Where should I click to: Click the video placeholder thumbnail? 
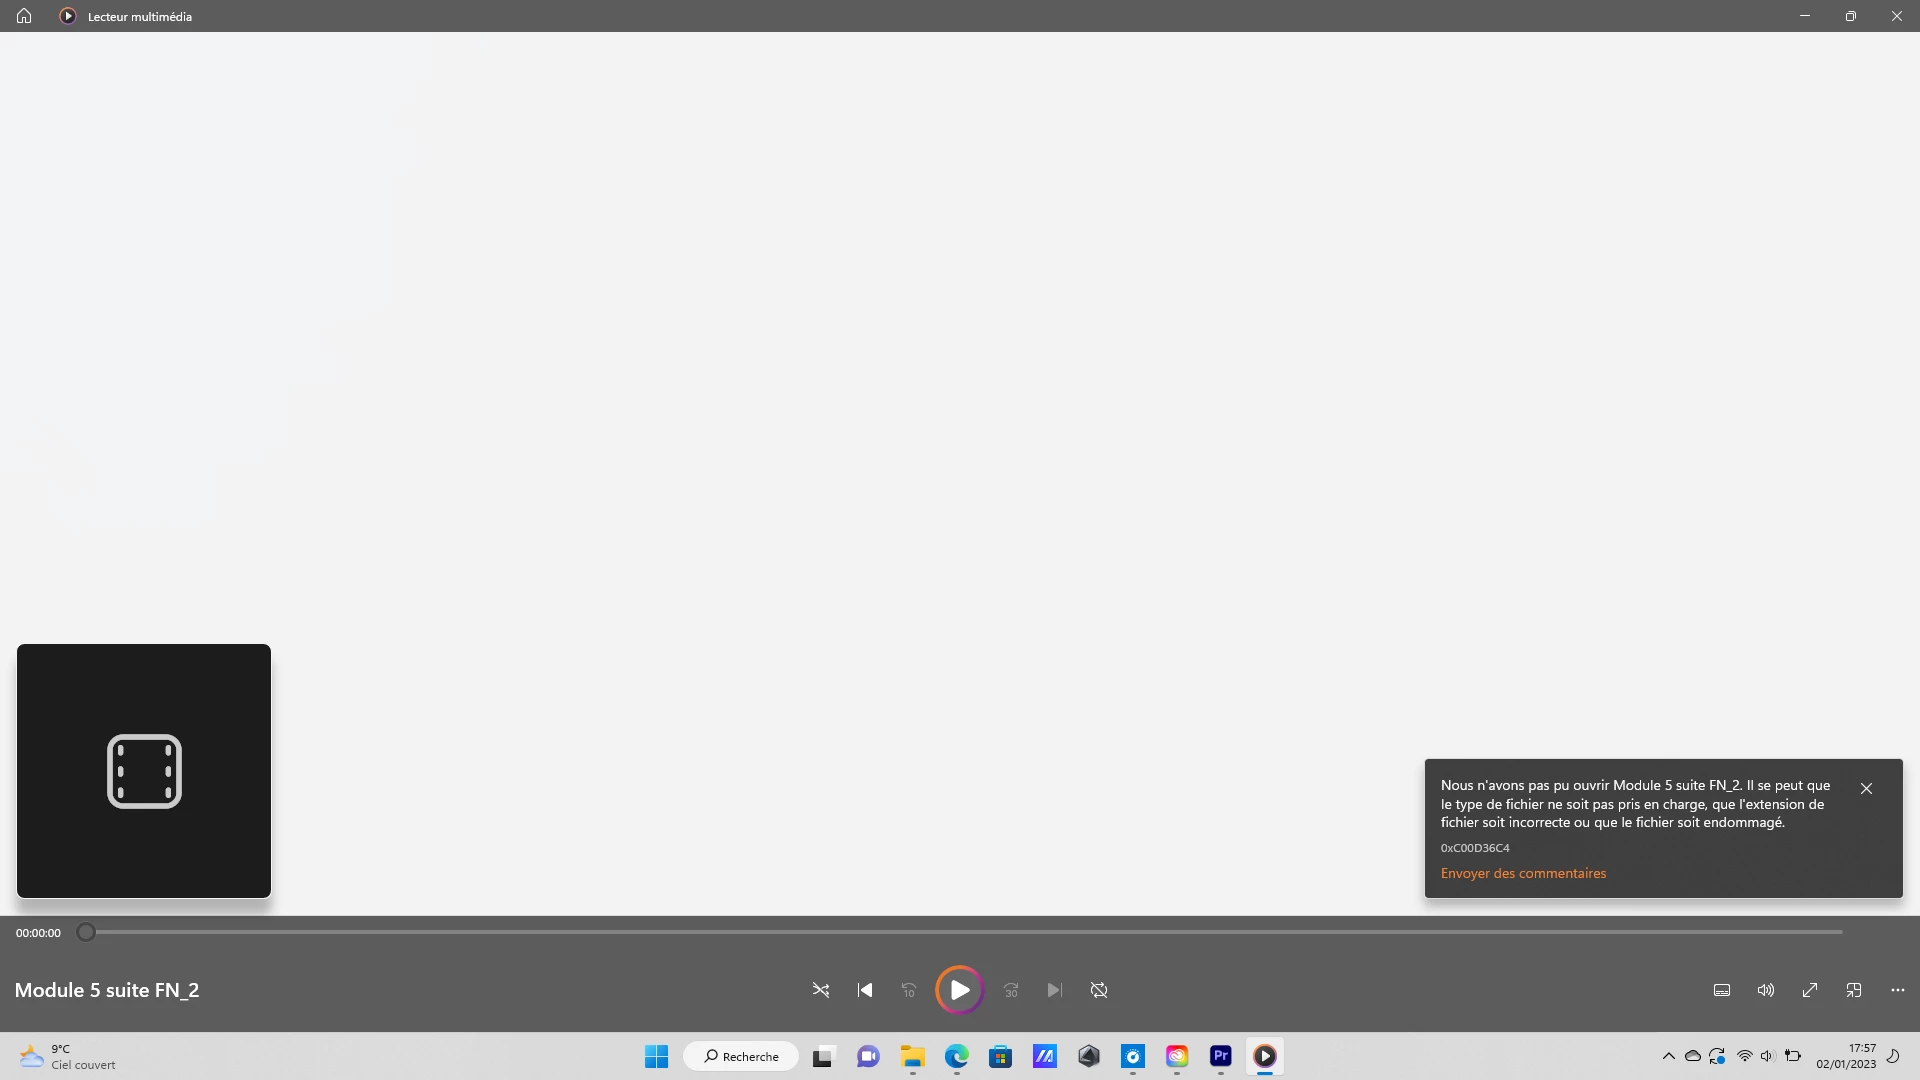(144, 771)
